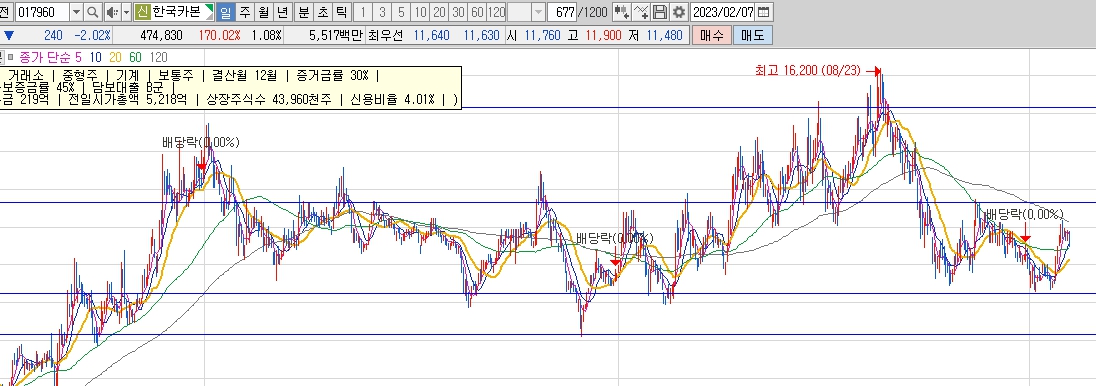Viewport: 1096px width, 386px height.
Task: Open the calendar date picker icon
Action: coord(763,12)
